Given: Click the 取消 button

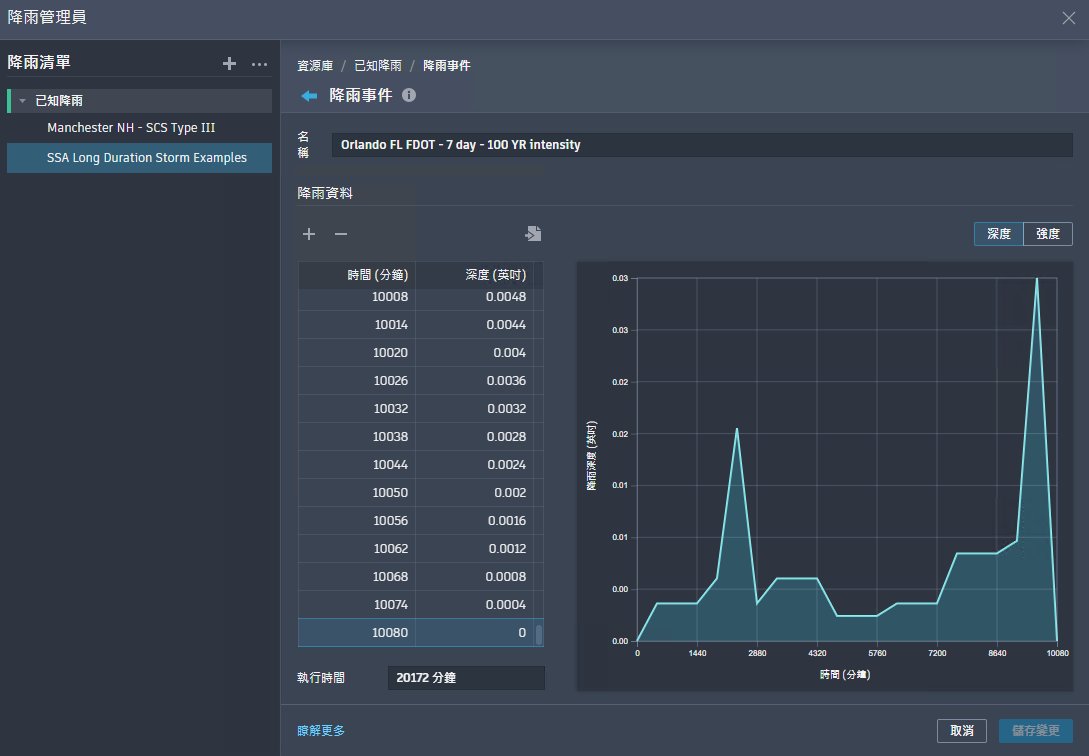Looking at the screenshot, I should point(961,731).
